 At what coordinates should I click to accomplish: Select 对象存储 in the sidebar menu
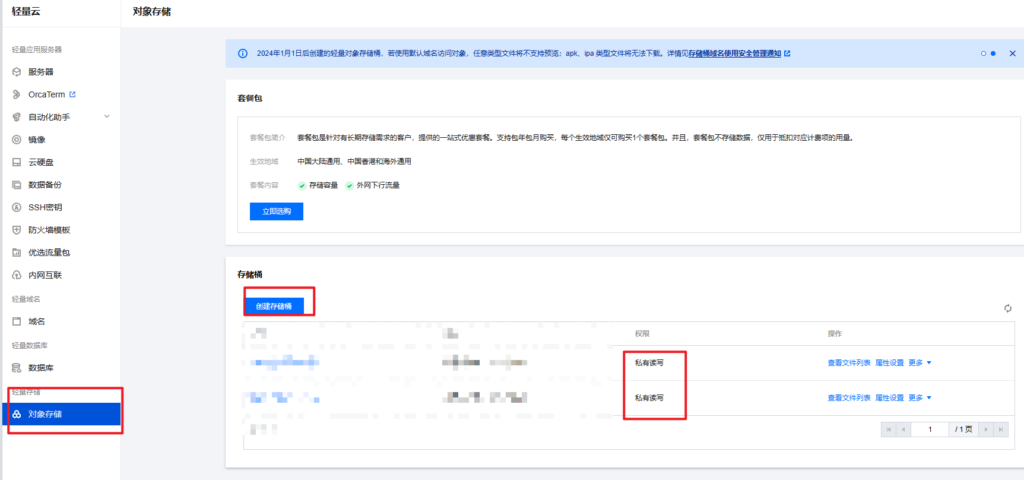[44, 414]
